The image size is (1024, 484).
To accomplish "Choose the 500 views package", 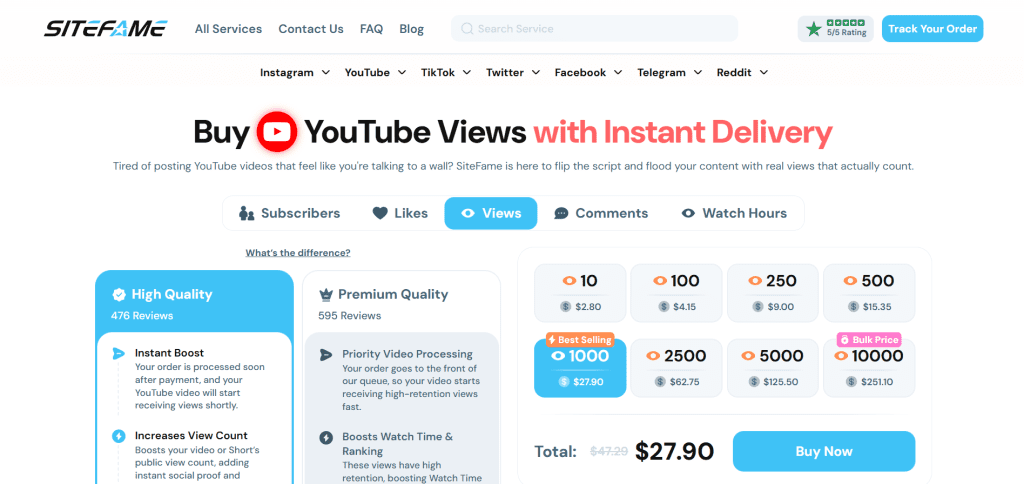I will coord(869,293).
